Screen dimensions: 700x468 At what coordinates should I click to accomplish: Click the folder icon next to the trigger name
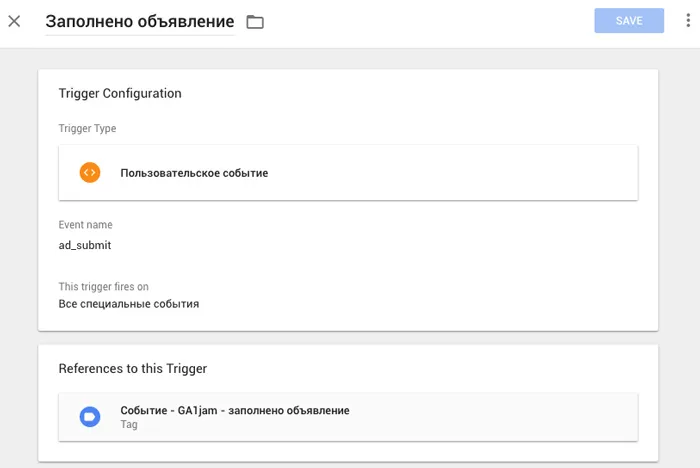(x=255, y=21)
